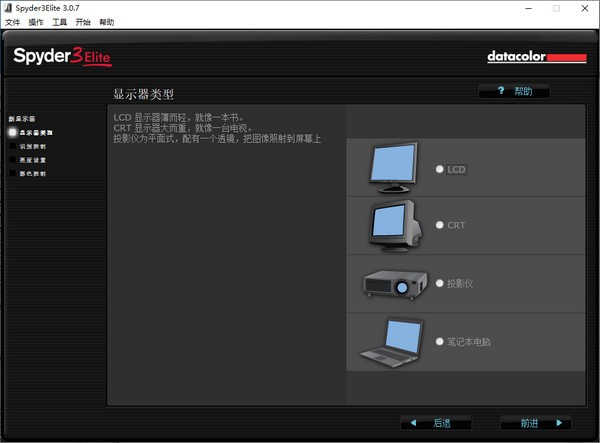Click the CRT monitor picture

(x=395, y=226)
